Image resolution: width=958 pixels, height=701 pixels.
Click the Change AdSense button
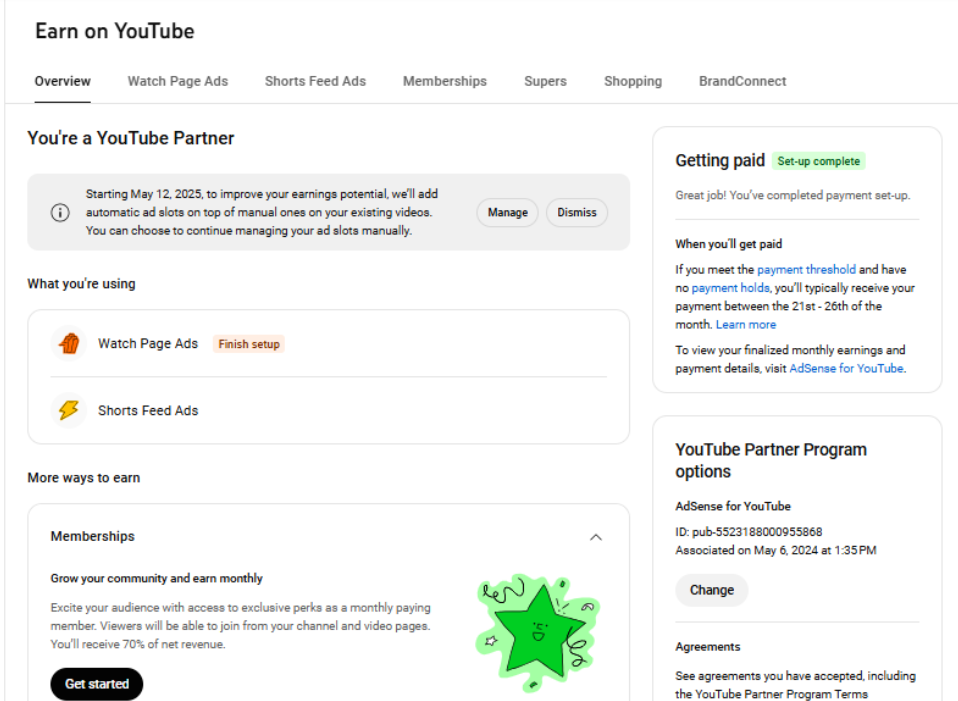(x=711, y=590)
